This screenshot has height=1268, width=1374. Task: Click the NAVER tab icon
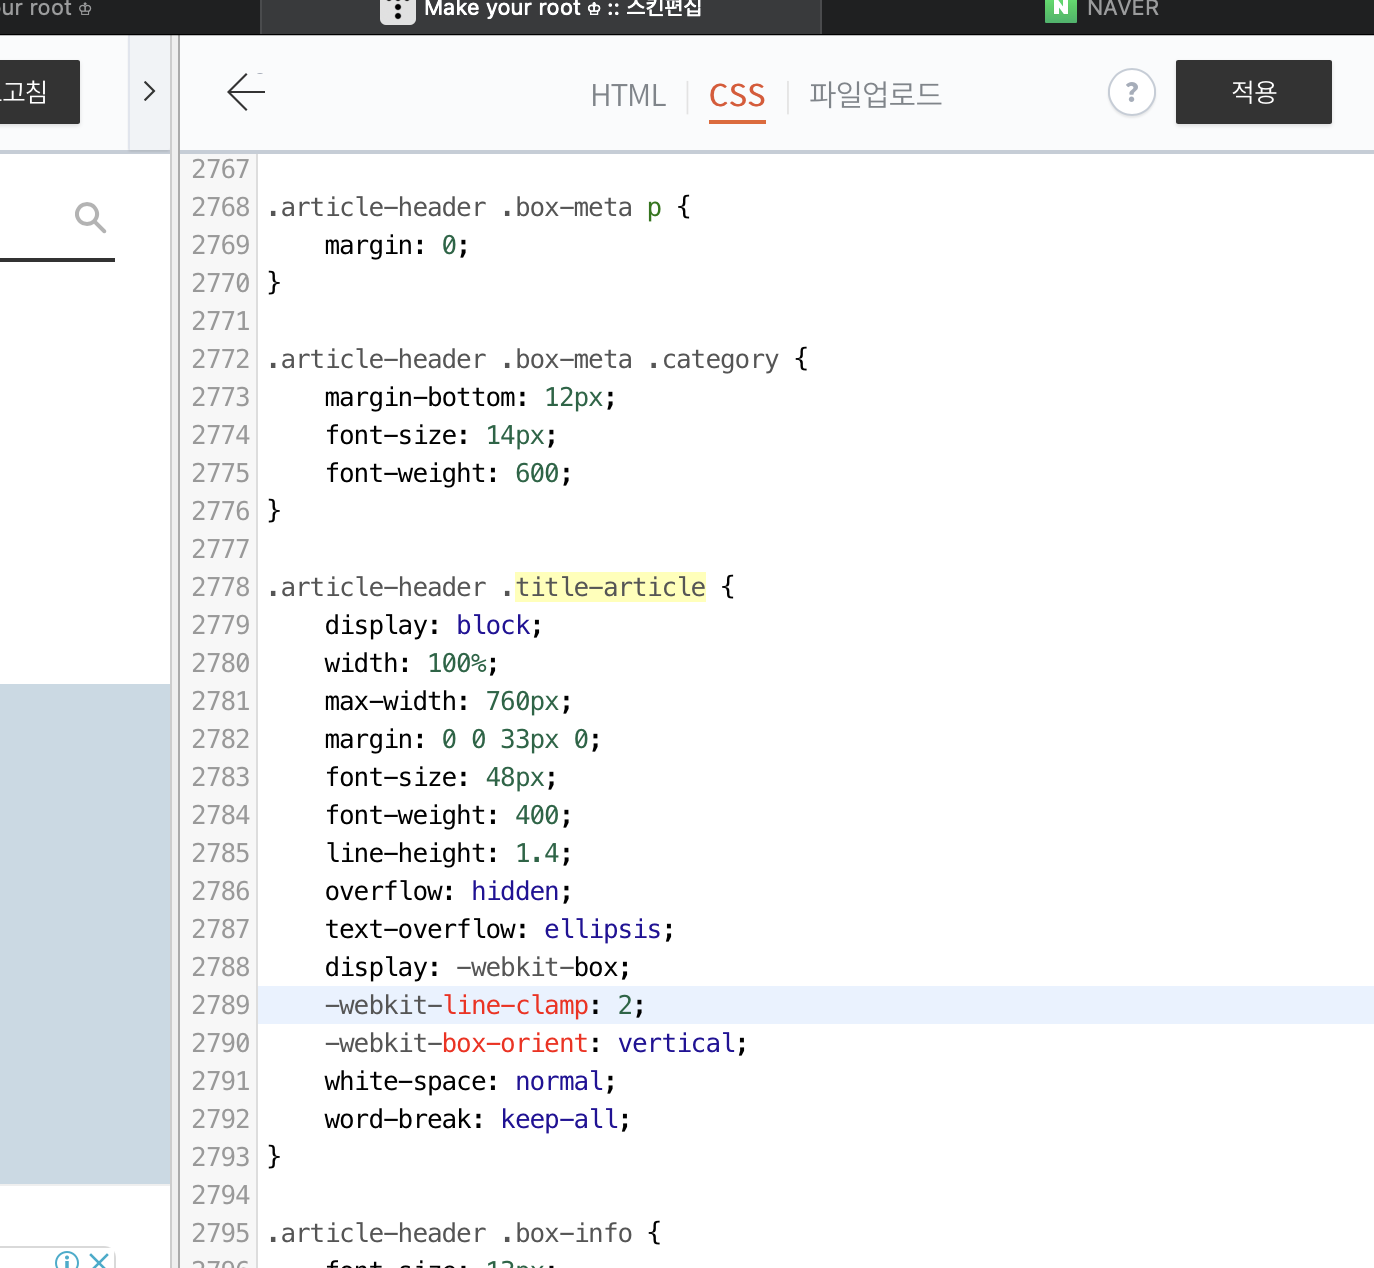tap(1060, 9)
